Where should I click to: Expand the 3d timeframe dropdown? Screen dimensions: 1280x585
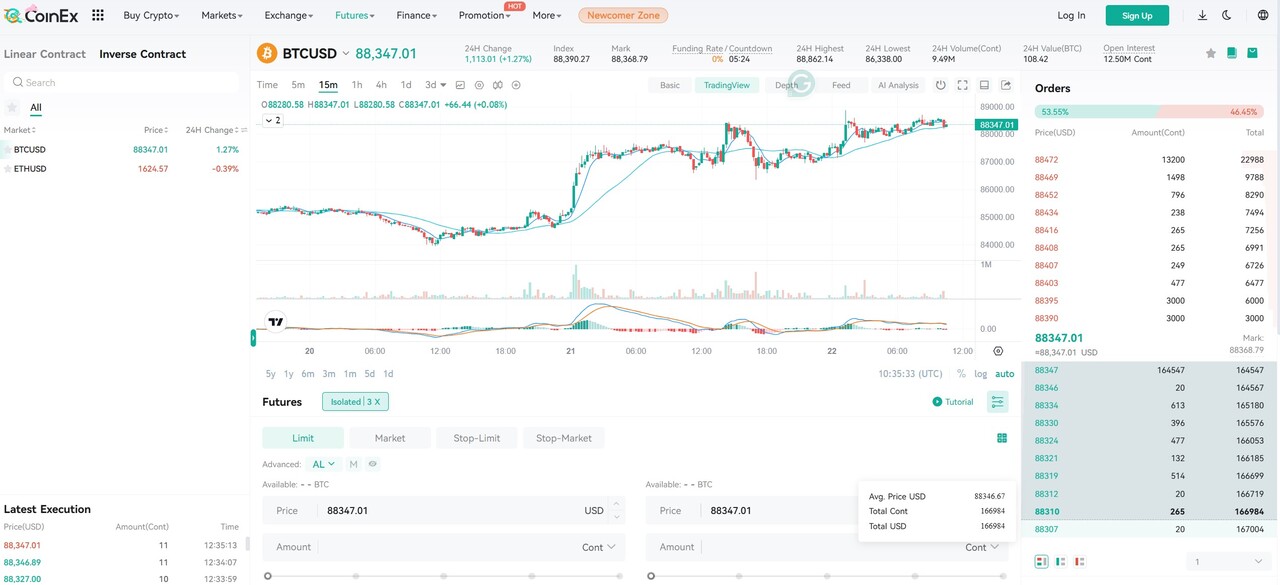[x=435, y=85]
